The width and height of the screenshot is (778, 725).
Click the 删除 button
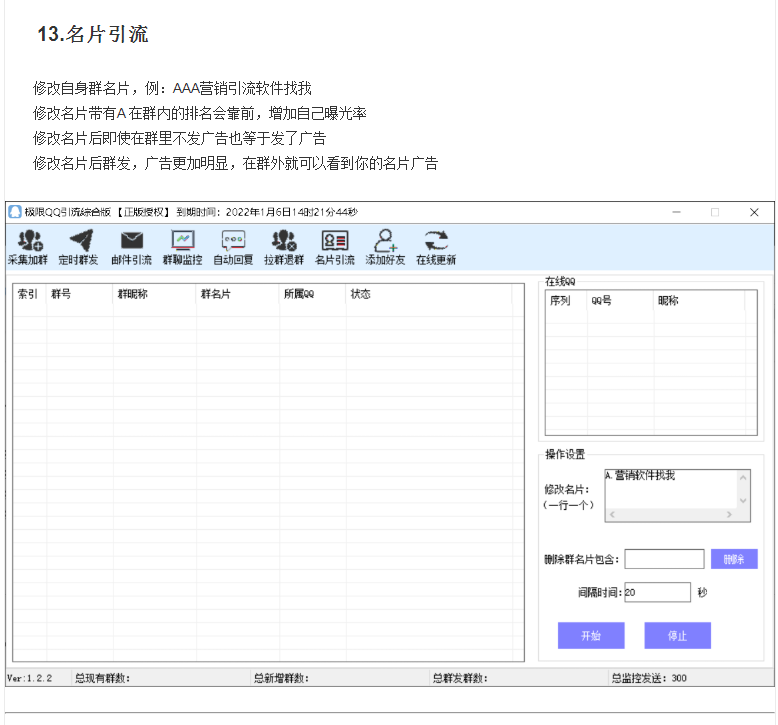[x=734, y=559]
